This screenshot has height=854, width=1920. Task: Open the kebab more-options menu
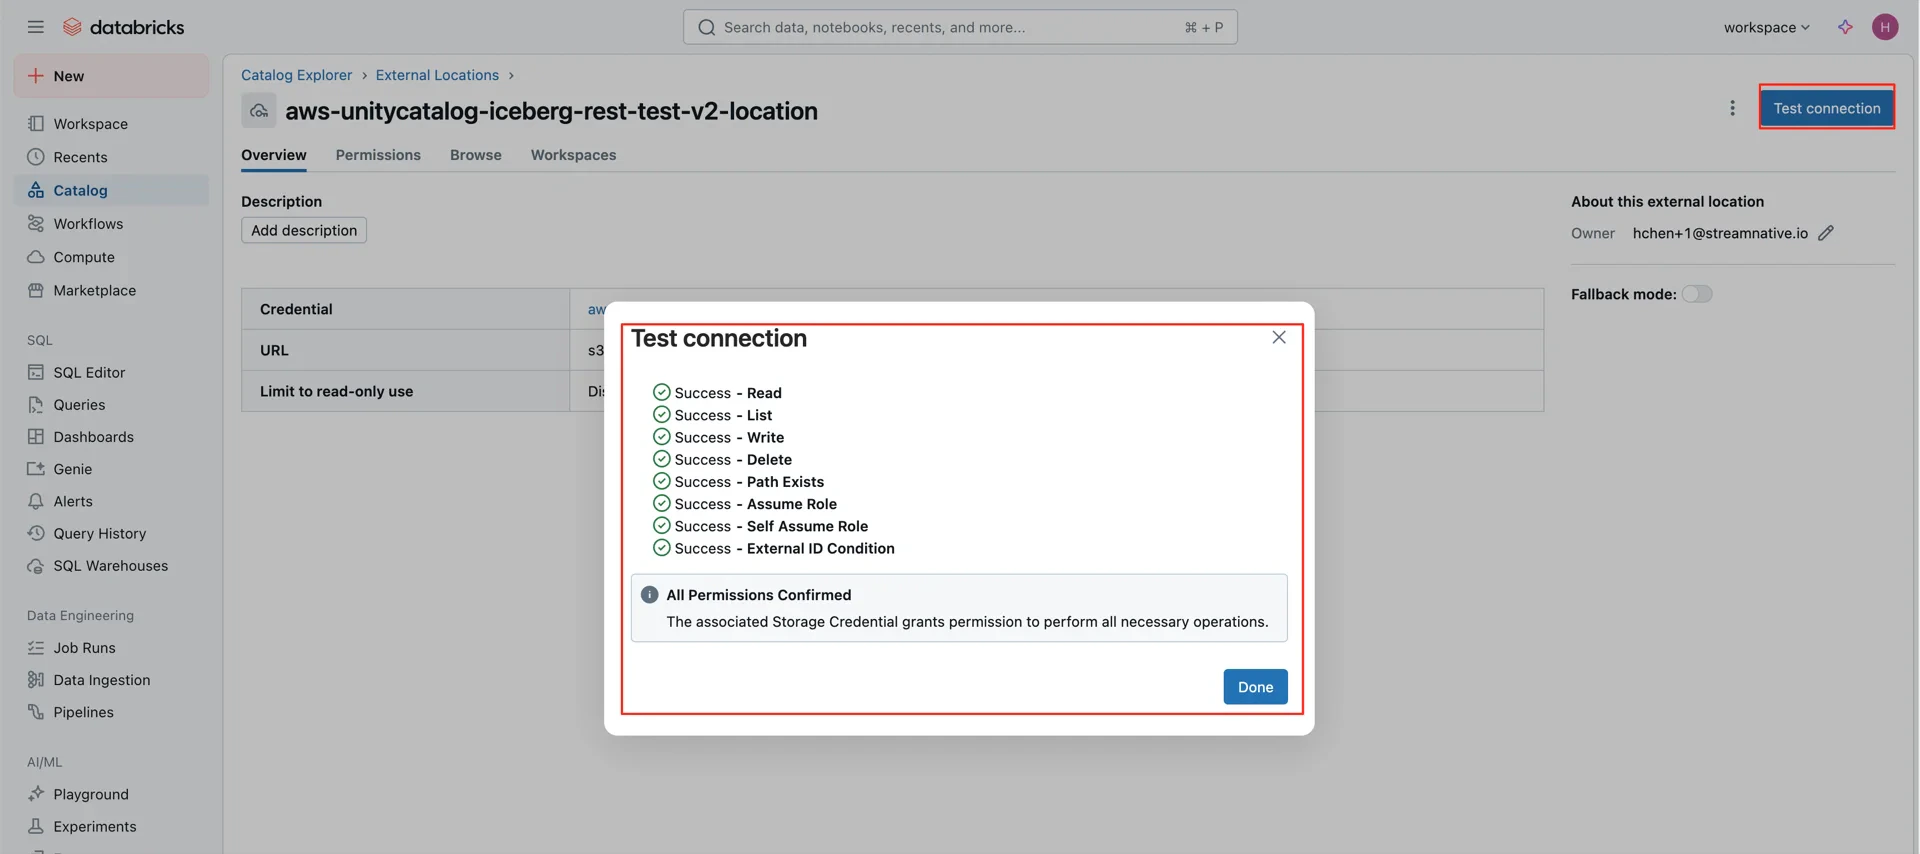[x=1733, y=108]
